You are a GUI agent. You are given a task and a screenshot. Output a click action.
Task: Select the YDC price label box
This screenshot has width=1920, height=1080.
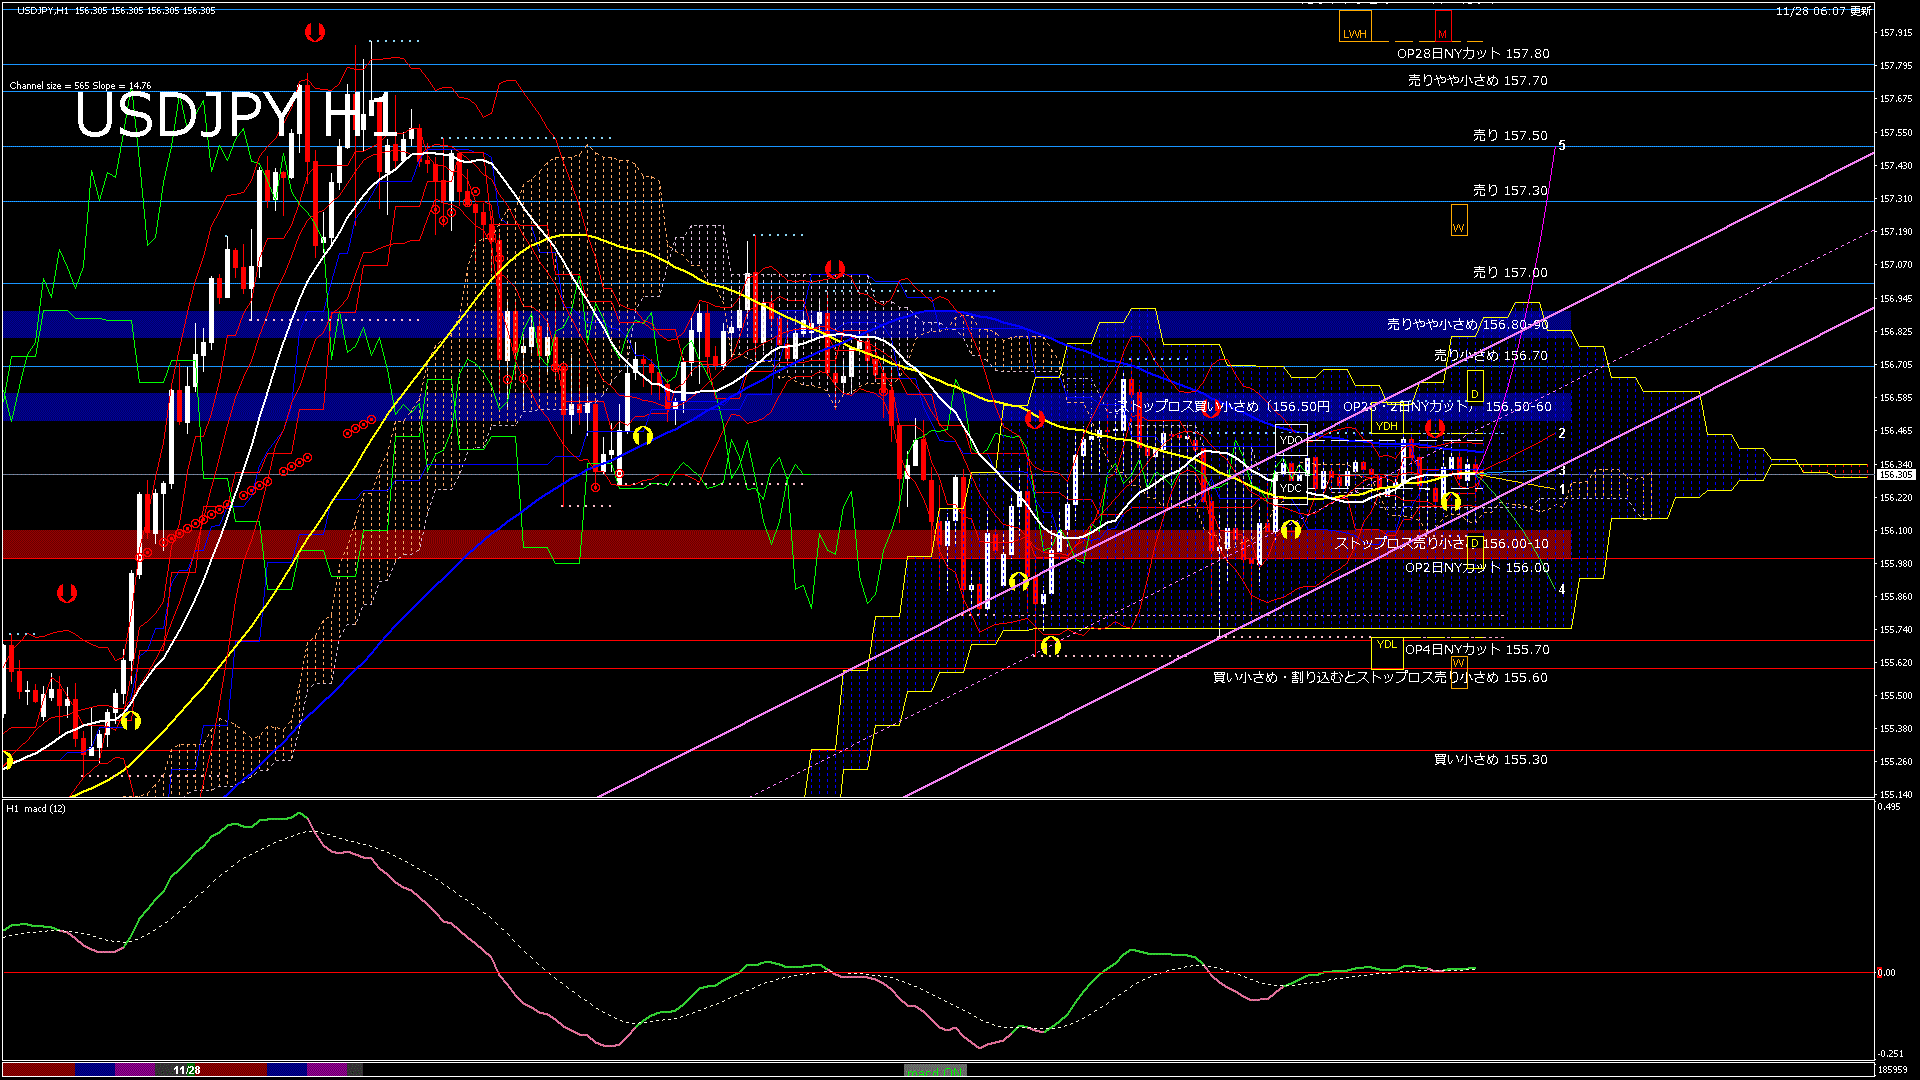point(1290,488)
